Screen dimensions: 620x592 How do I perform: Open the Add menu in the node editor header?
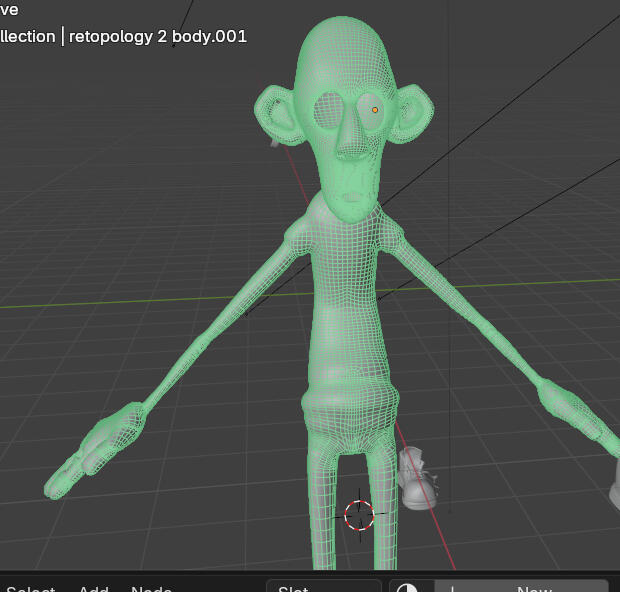[93, 588]
